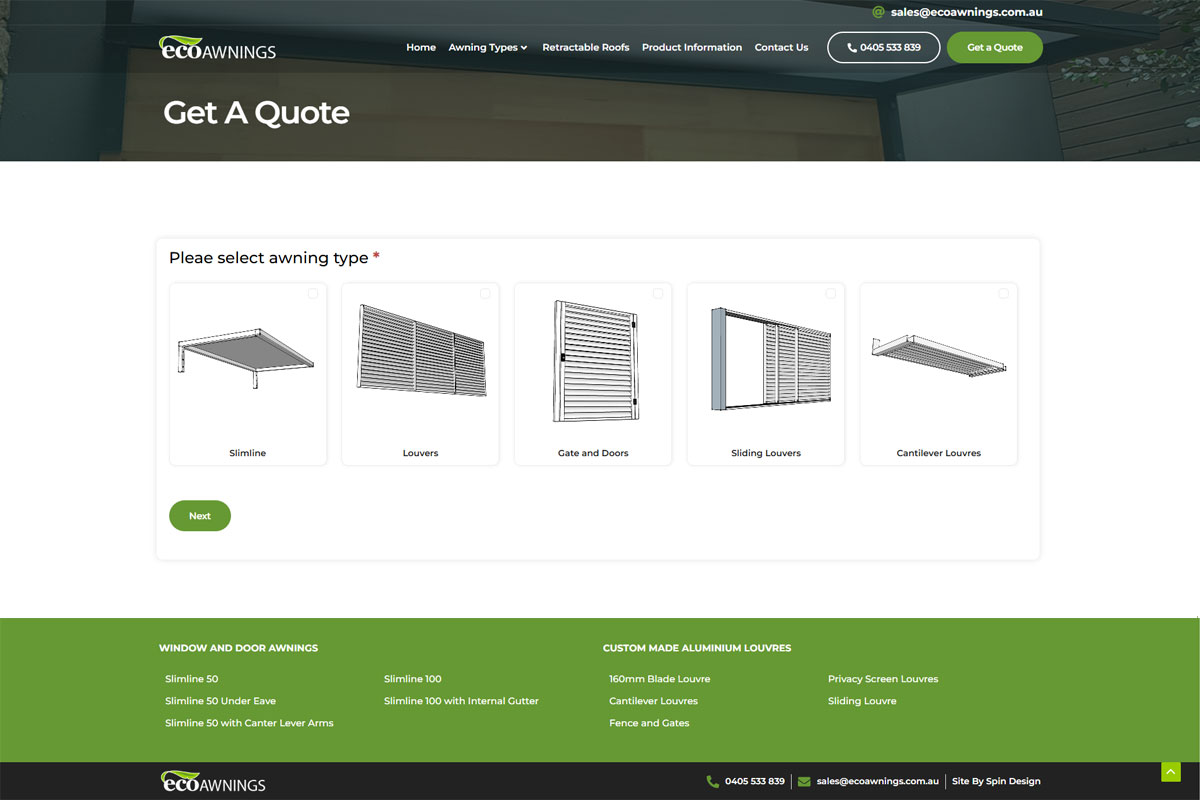Click the footer phone icon
This screenshot has height=800, width=1200.
[x=713, y=781]
